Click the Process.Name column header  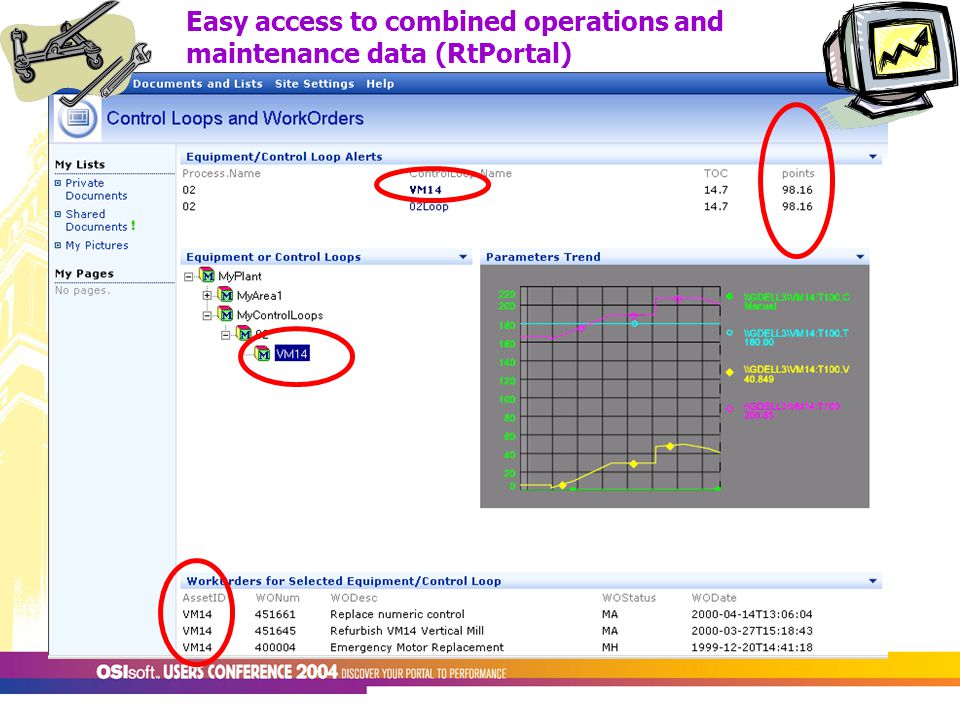[221, 174]
